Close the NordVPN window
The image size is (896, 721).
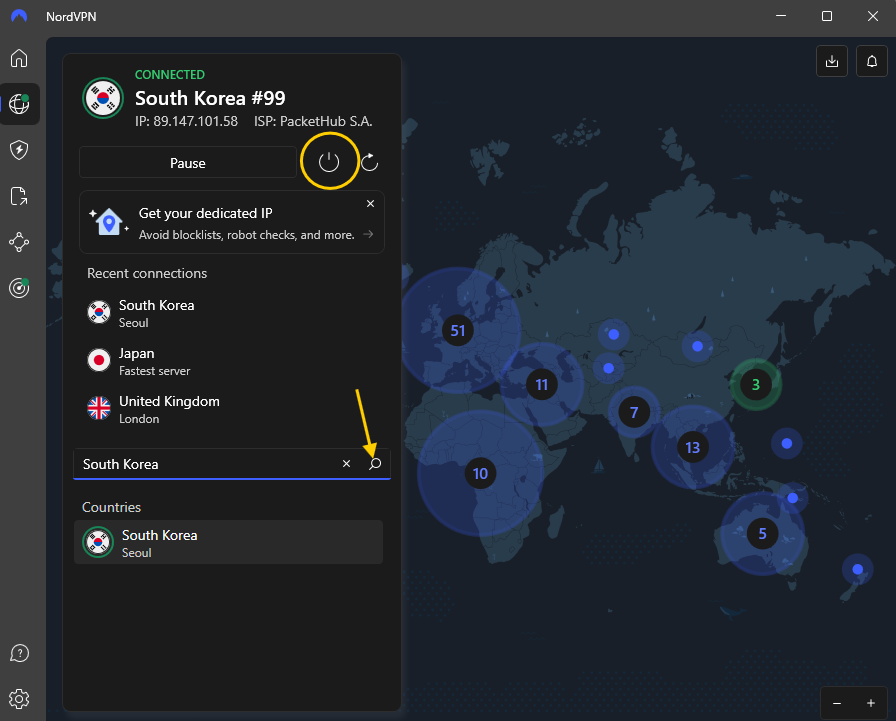[x=873, y=16]
